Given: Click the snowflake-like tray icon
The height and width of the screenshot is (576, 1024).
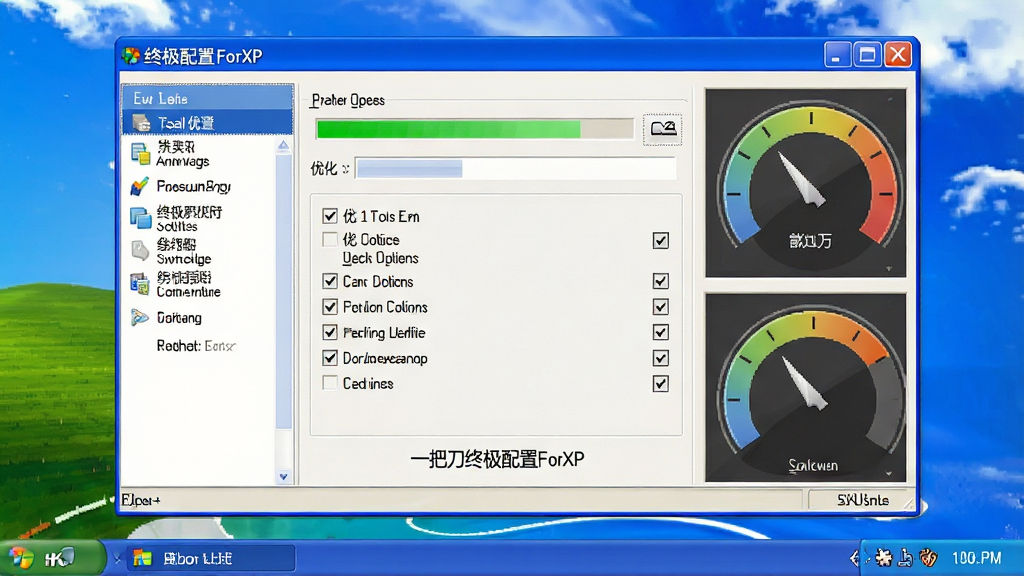Looking at the screenshot, I should (x=884, y=558).
